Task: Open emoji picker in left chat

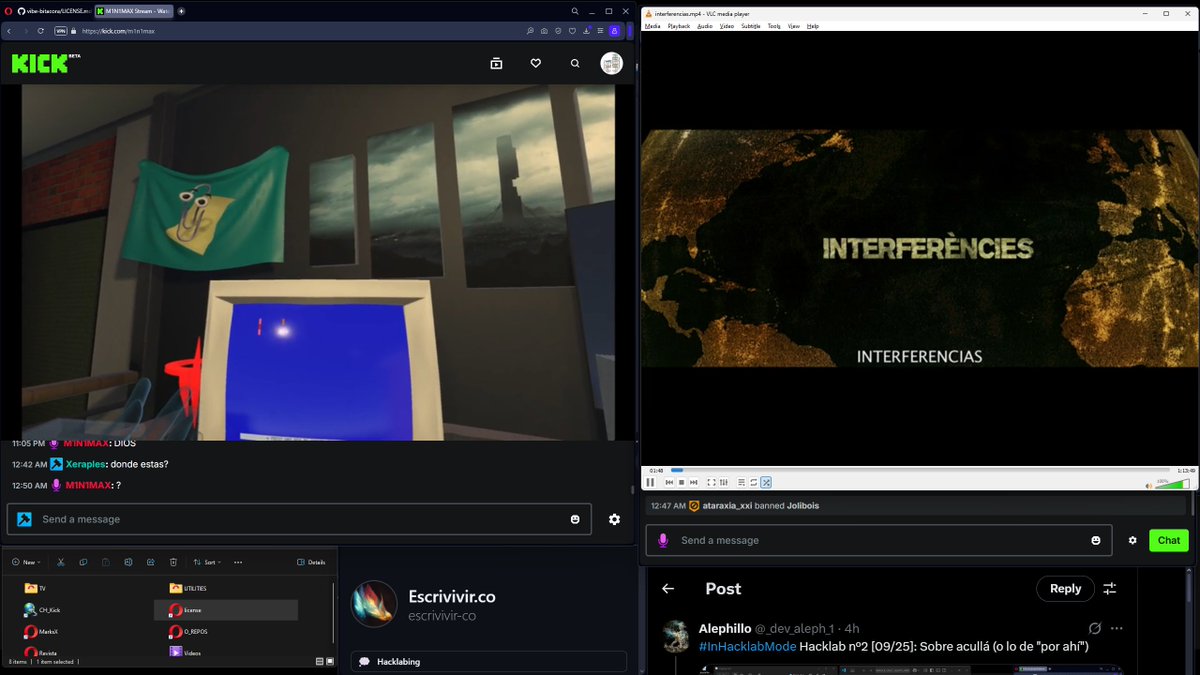Action: pos(575,519)
